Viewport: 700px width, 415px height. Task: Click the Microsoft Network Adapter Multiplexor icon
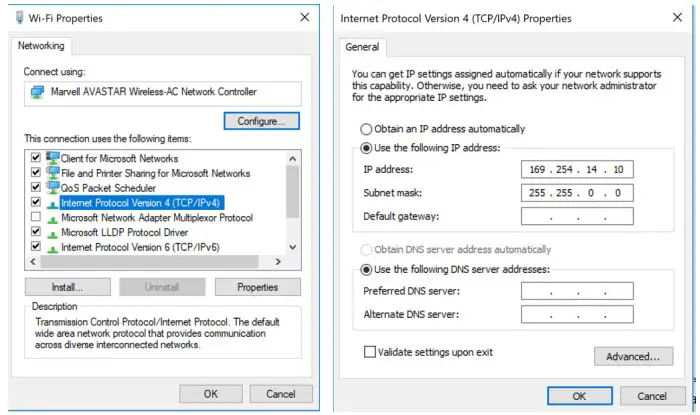click(52, 217)
